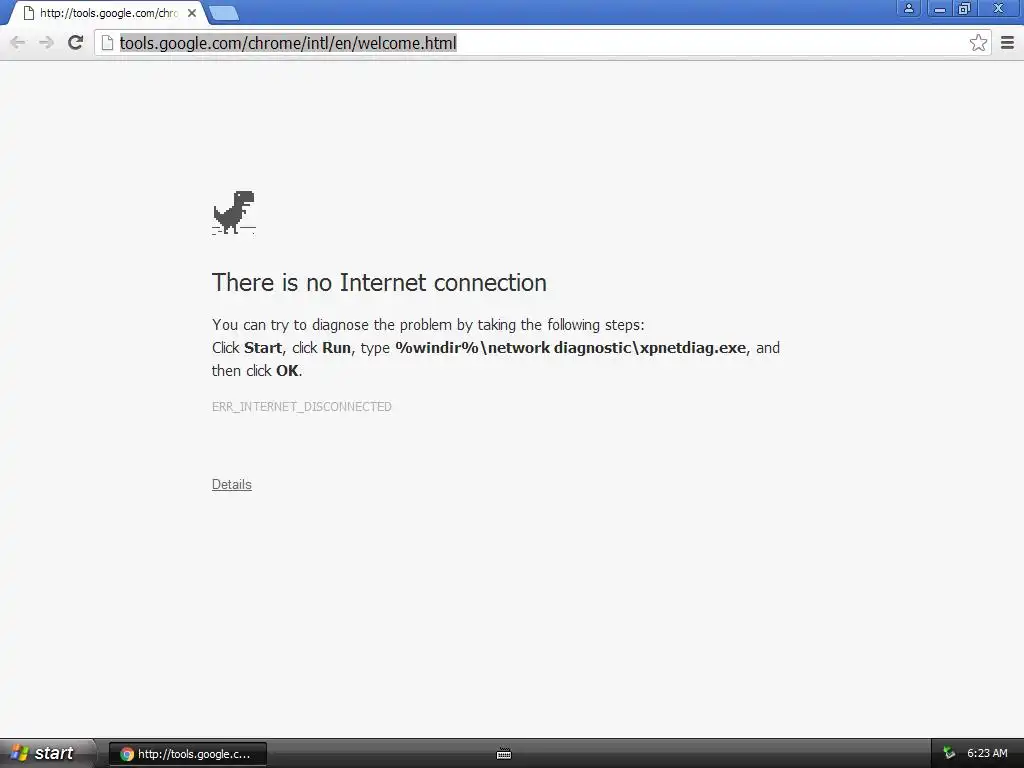Open a new tab with the blank tab button

click(224, 13)
